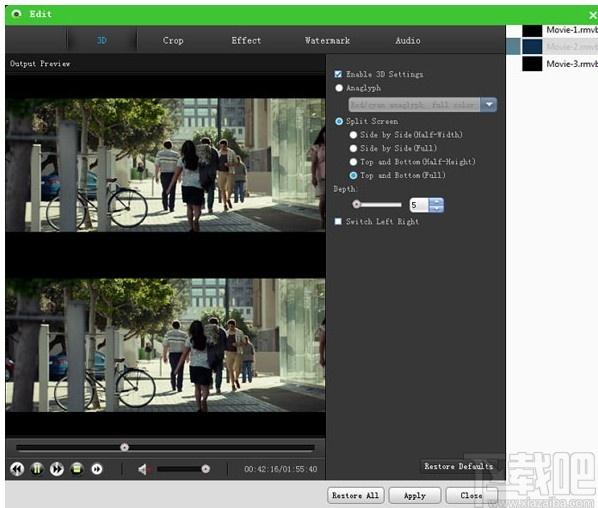Pause the video preview
The width and height of the screenshot is (598, 508).
coord(37,469)
